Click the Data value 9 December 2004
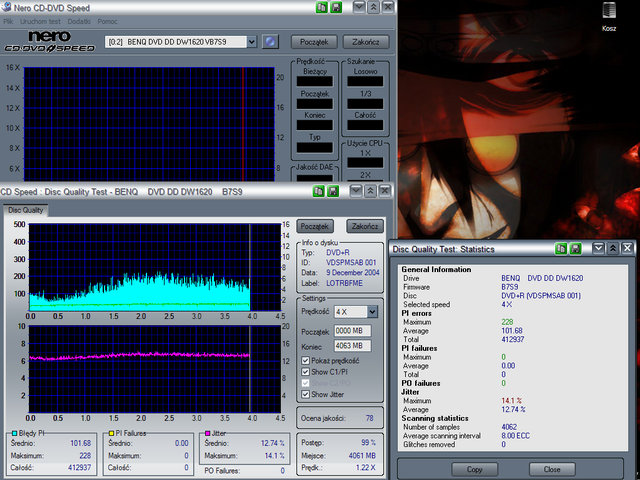640x480 pixels. (x=353, y=272)
